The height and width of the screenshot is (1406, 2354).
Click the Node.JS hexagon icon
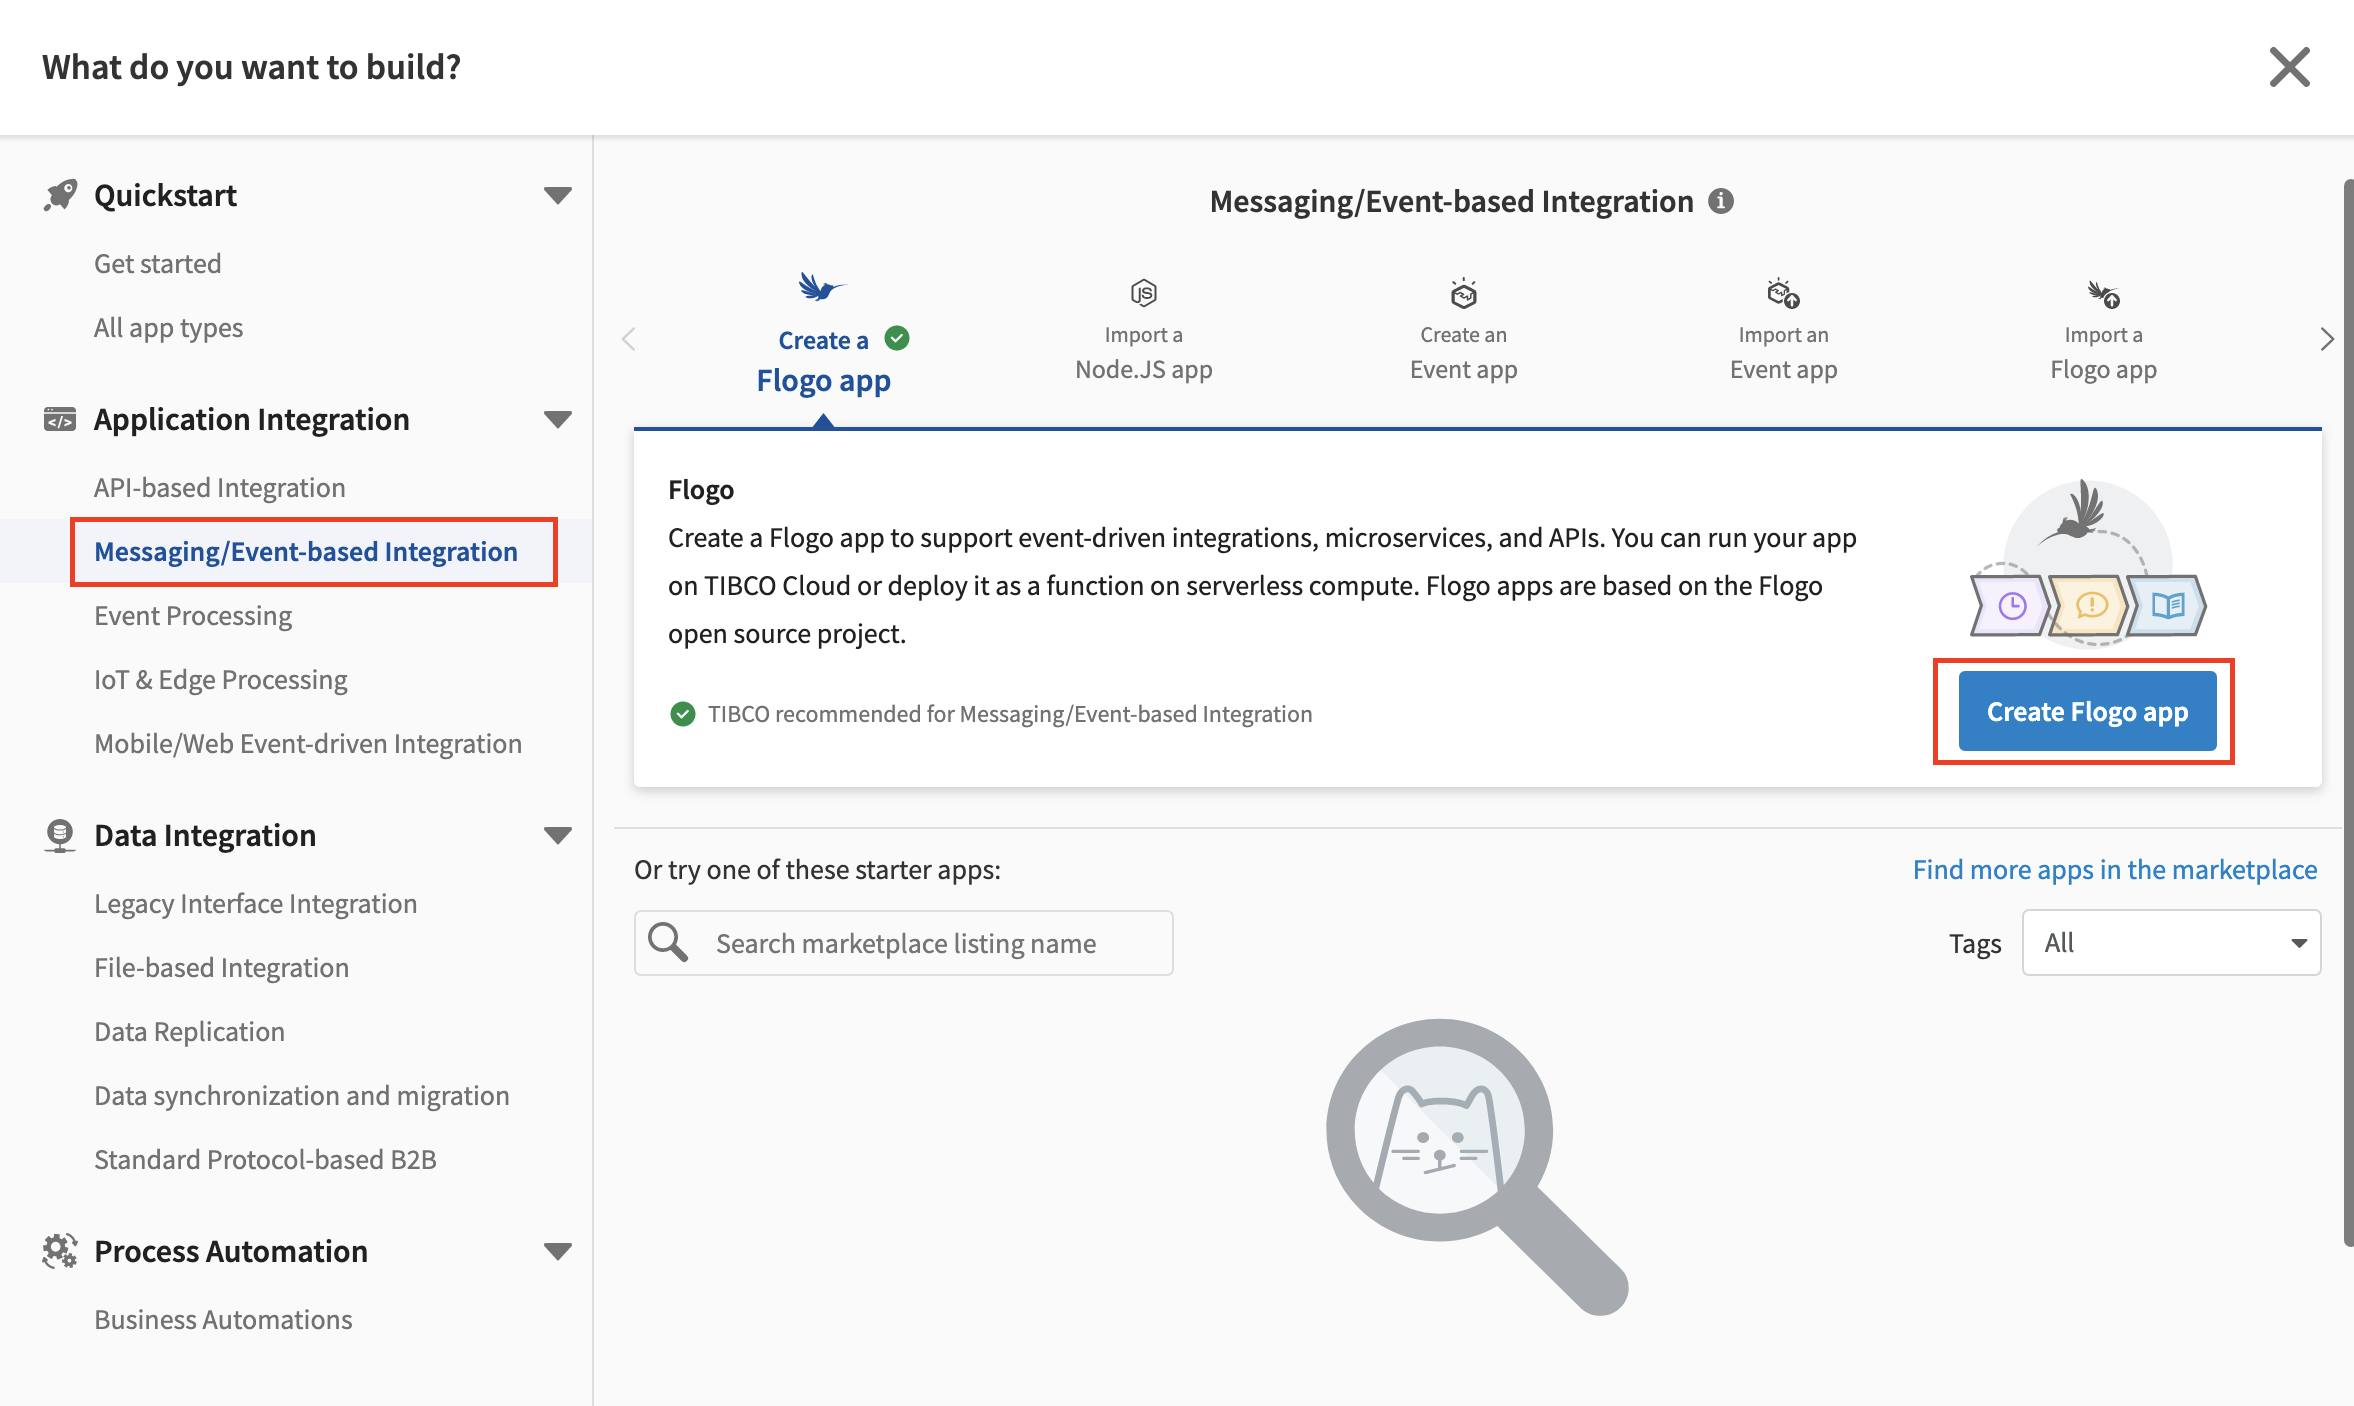tap(1143, 293)
